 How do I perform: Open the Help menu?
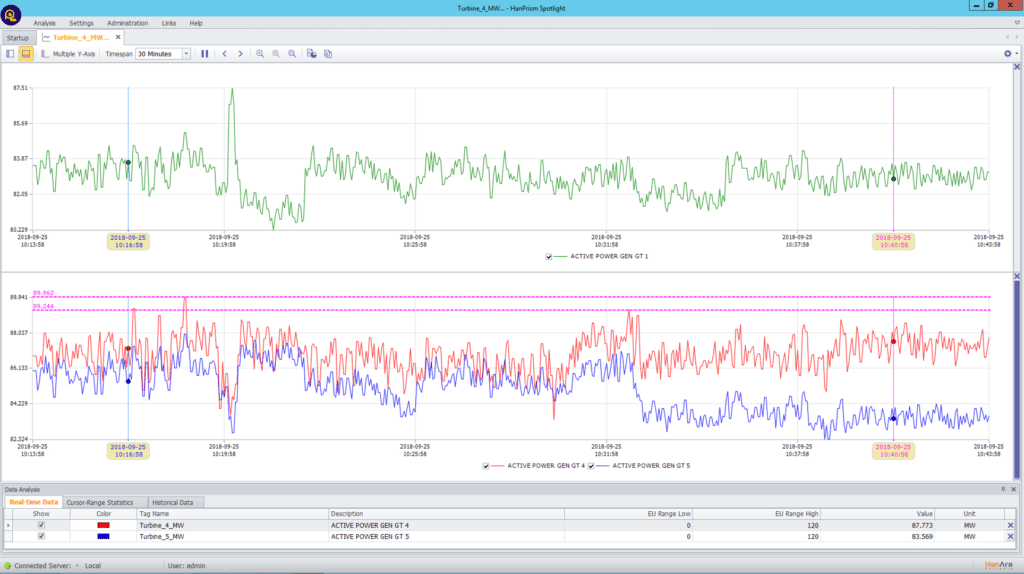click(196, 23)
